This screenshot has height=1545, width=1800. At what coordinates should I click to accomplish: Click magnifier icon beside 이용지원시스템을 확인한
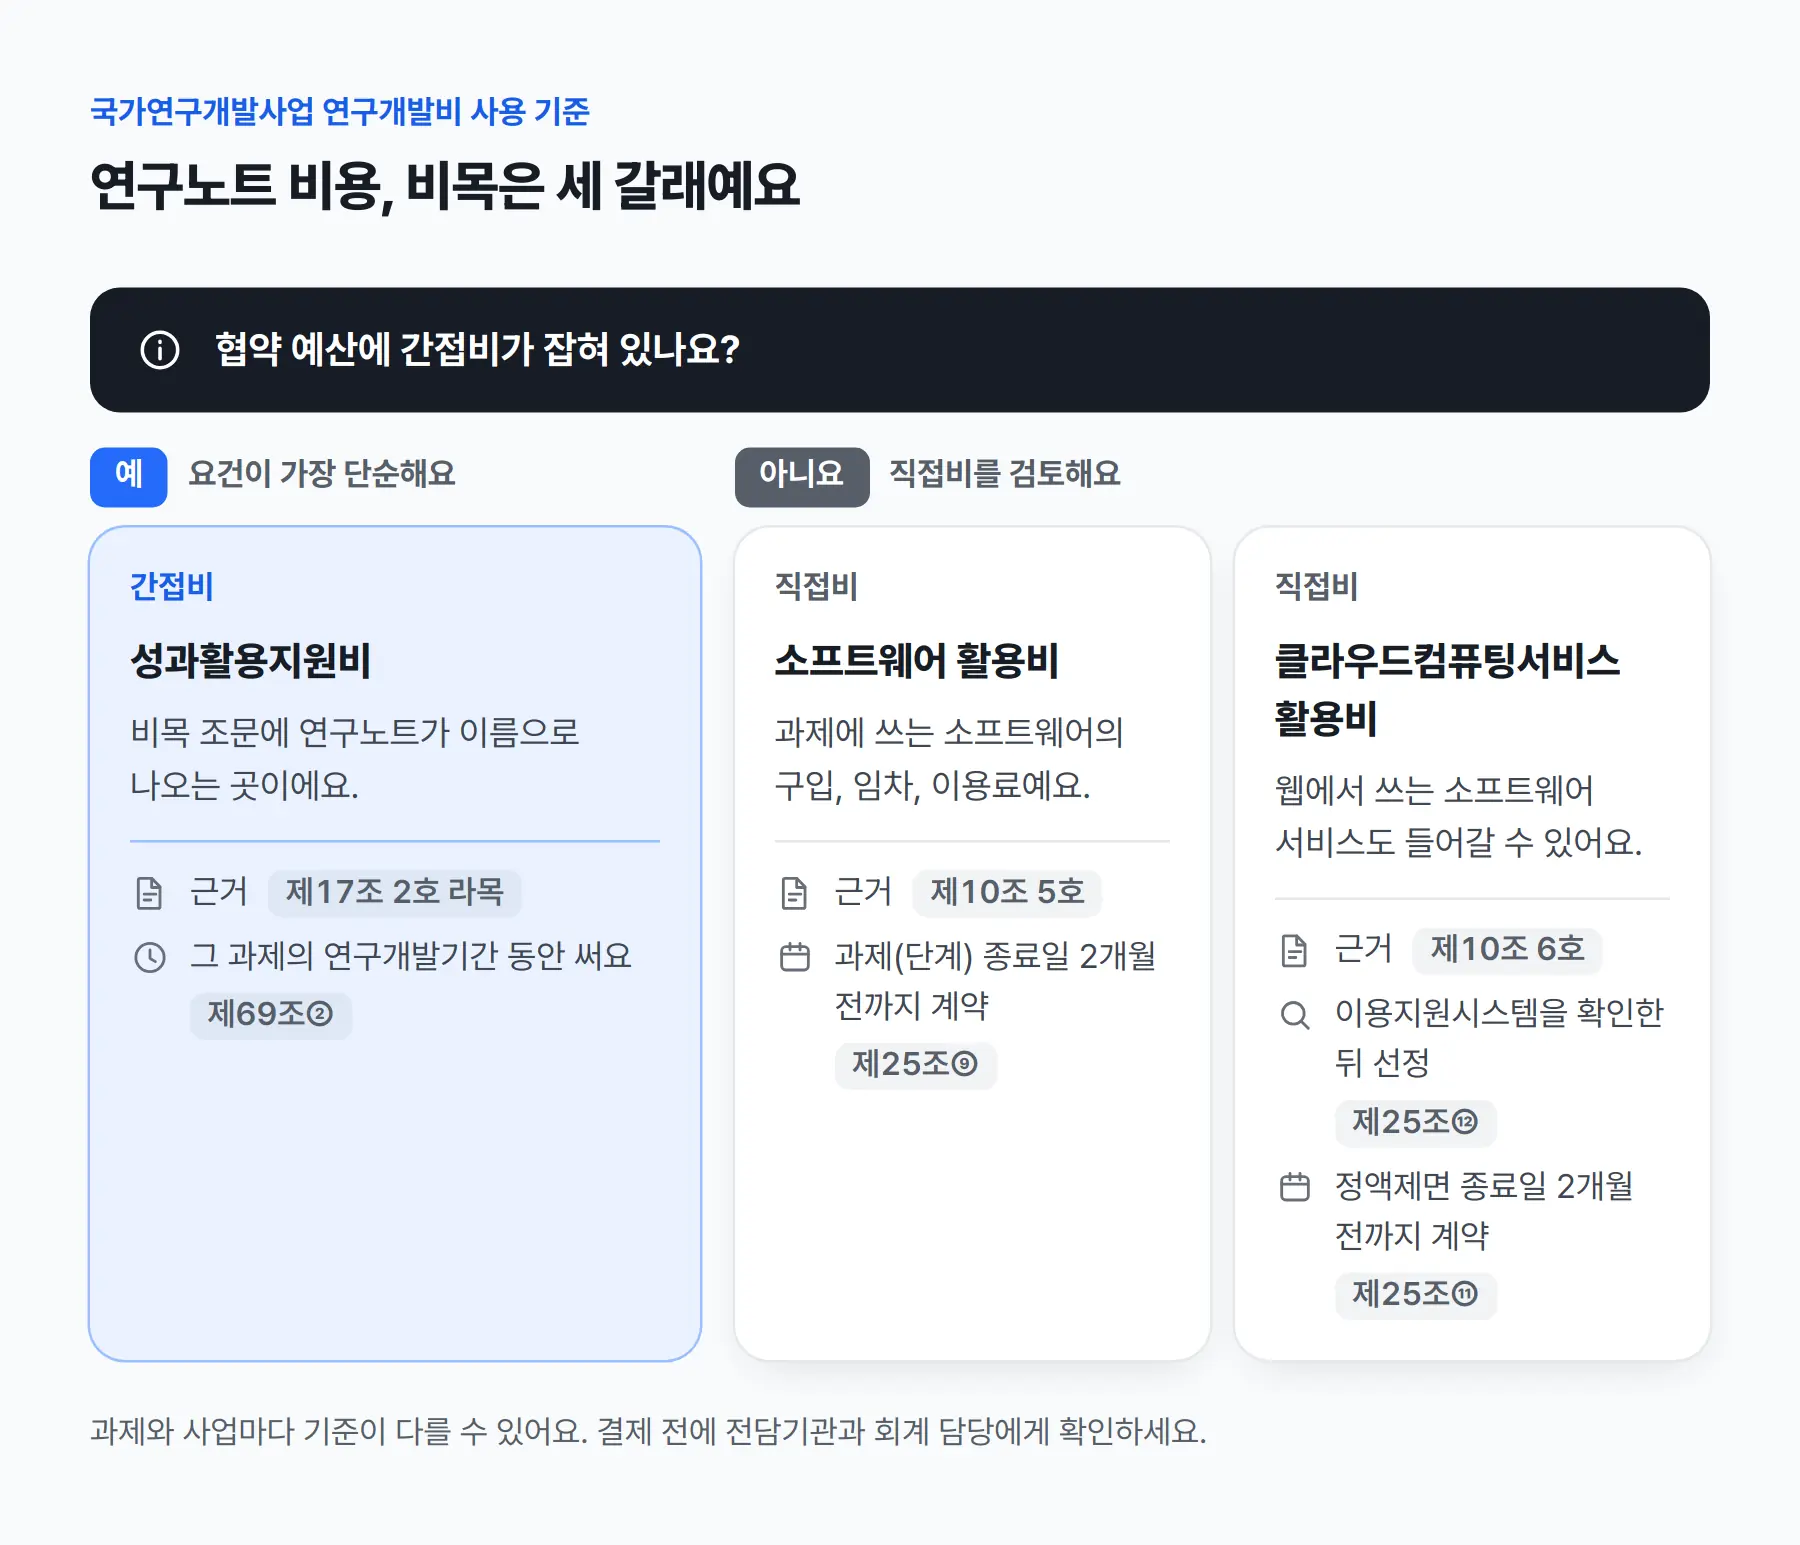(x=1295, y=1015)
